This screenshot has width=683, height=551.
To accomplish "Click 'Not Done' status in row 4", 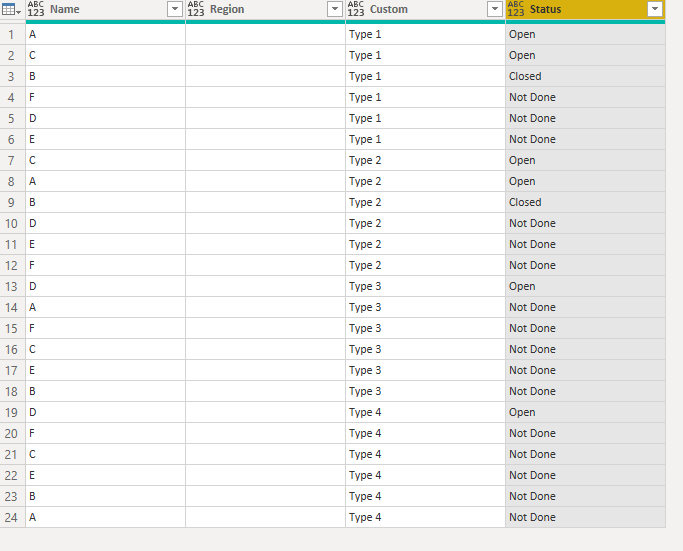I will [585, 97].
